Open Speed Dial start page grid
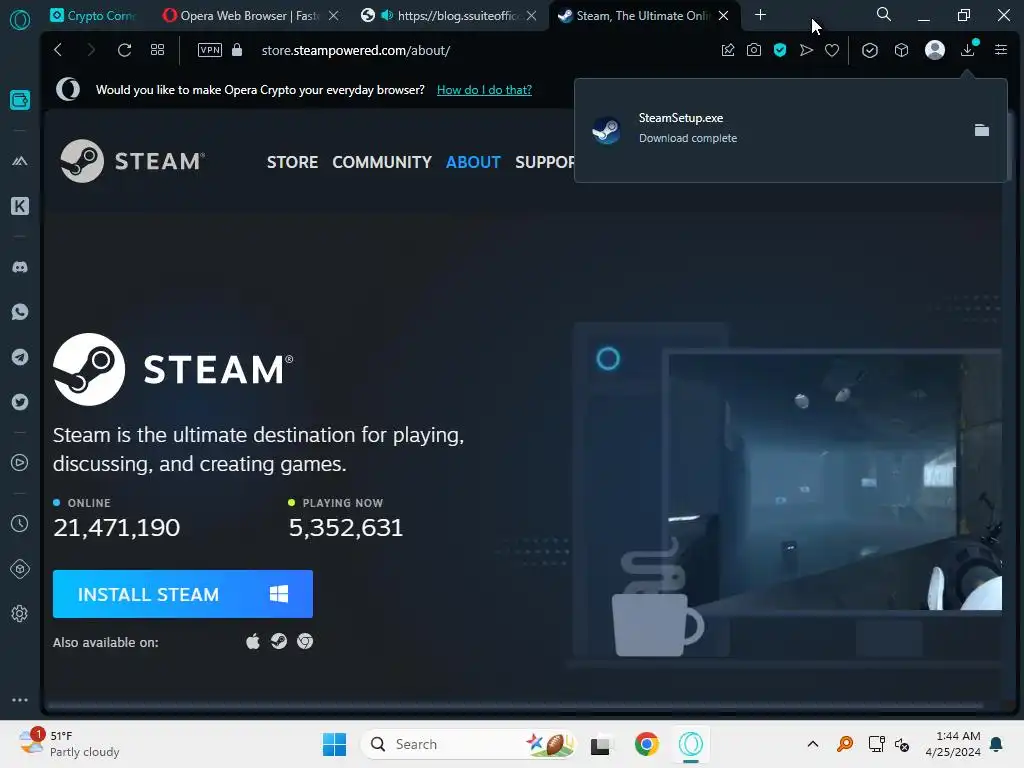Image resolution: width=1024 pixels, height=768 pixels. (157, 50)
